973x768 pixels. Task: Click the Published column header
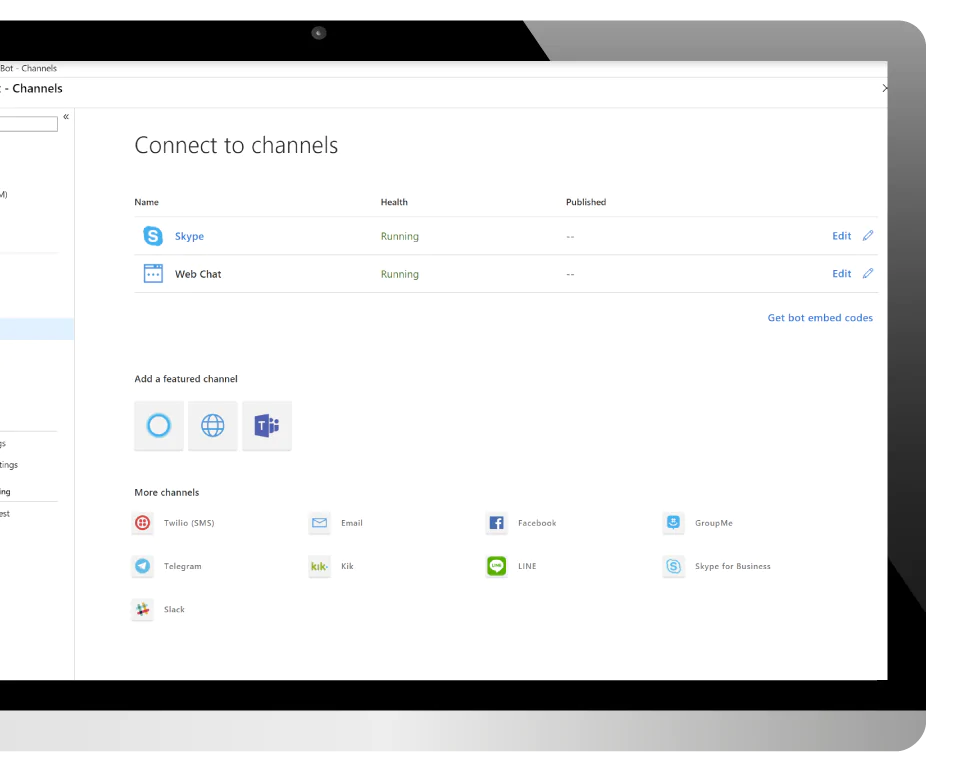click(586, 202)
